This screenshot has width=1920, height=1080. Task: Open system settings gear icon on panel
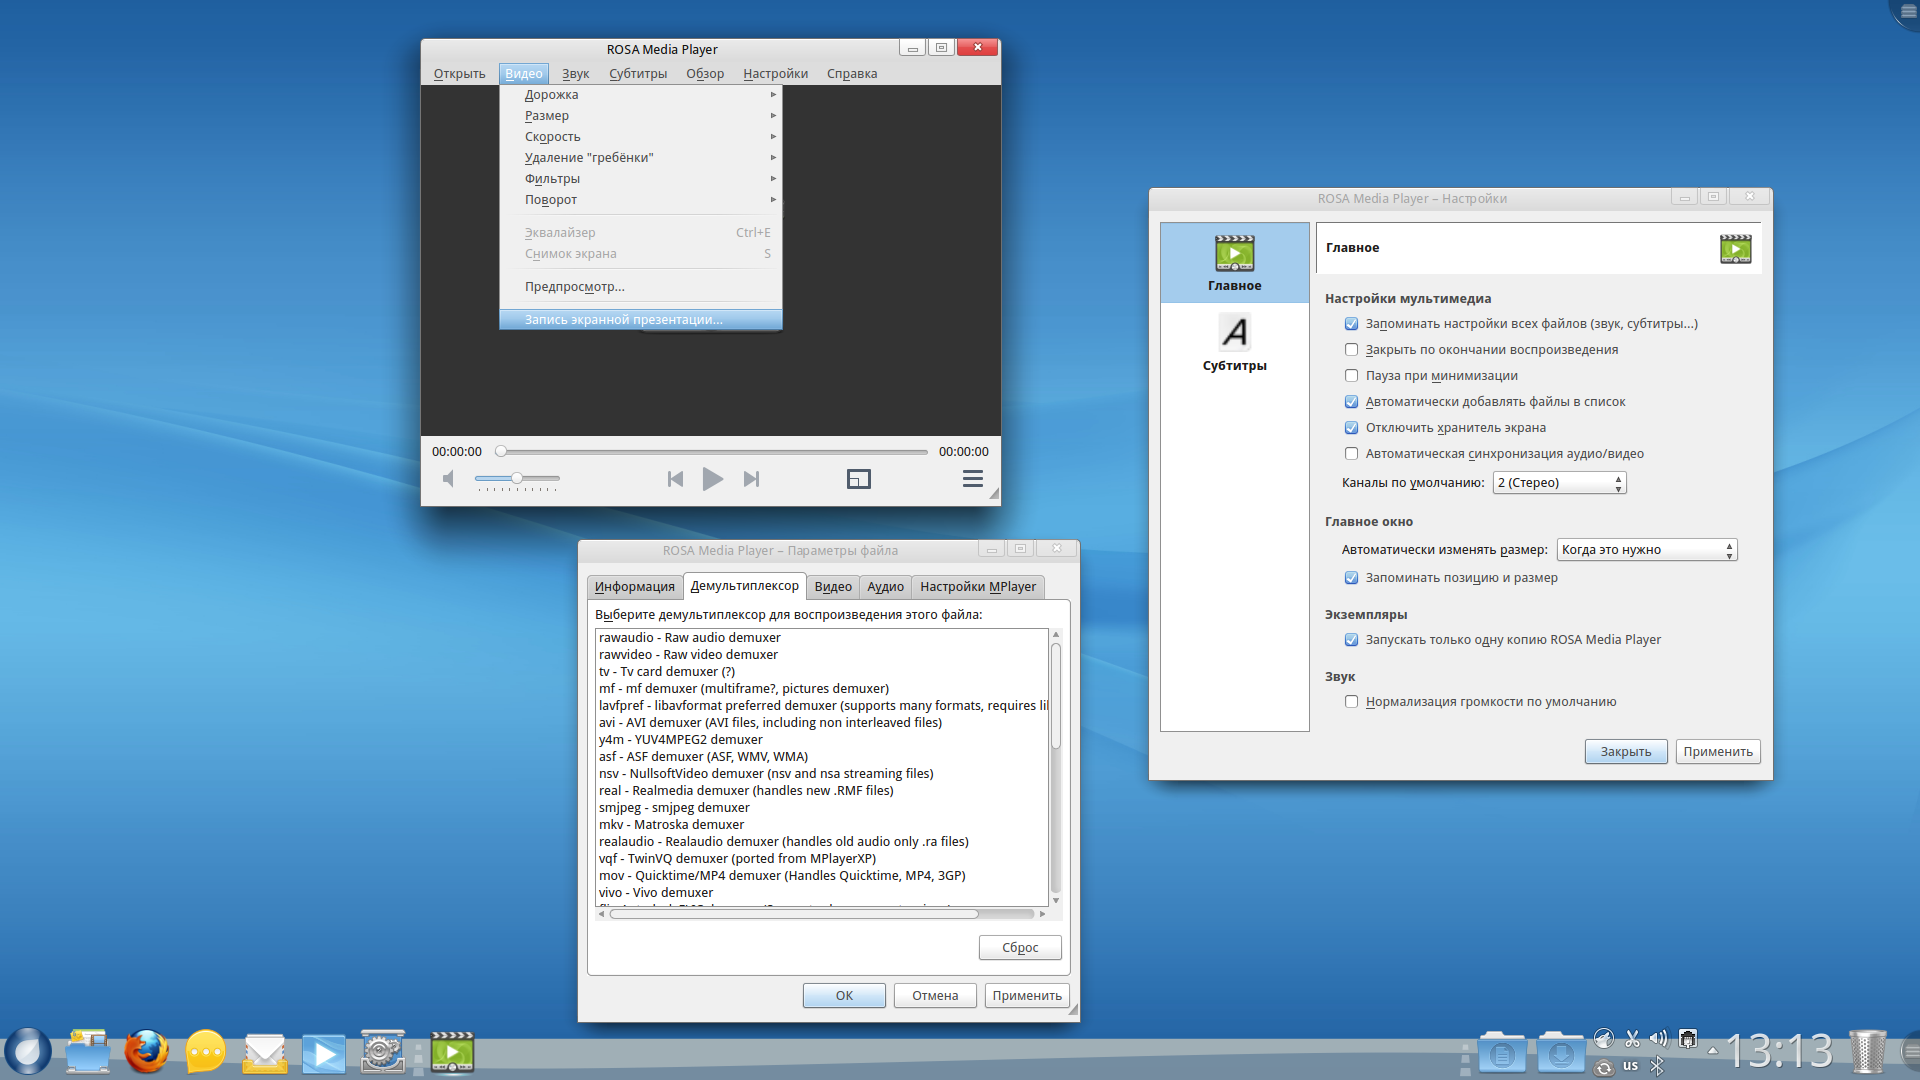coord(383,1052)
